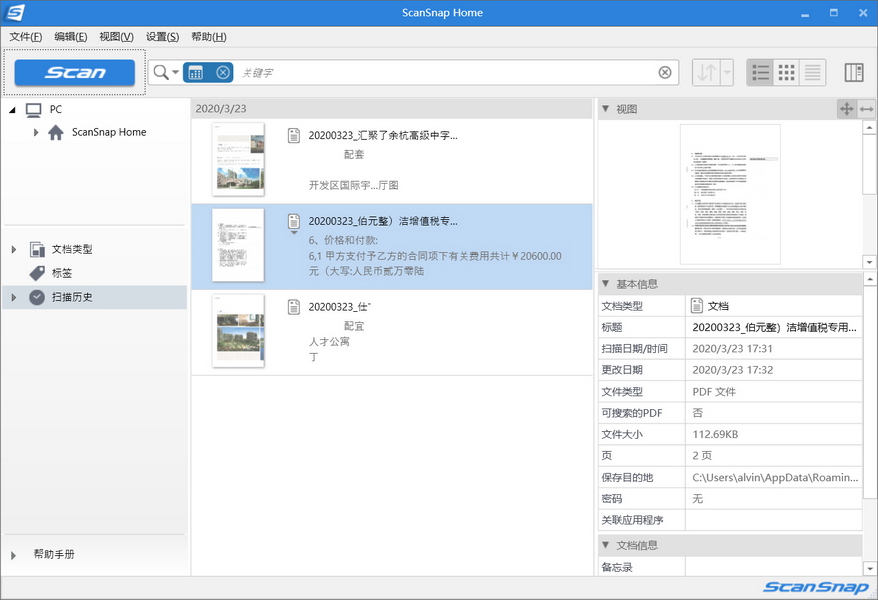The width and height of the screenshot is (878, 600).
Task: Expand the ScanSnap Home tree node
Action: point(36,132)
